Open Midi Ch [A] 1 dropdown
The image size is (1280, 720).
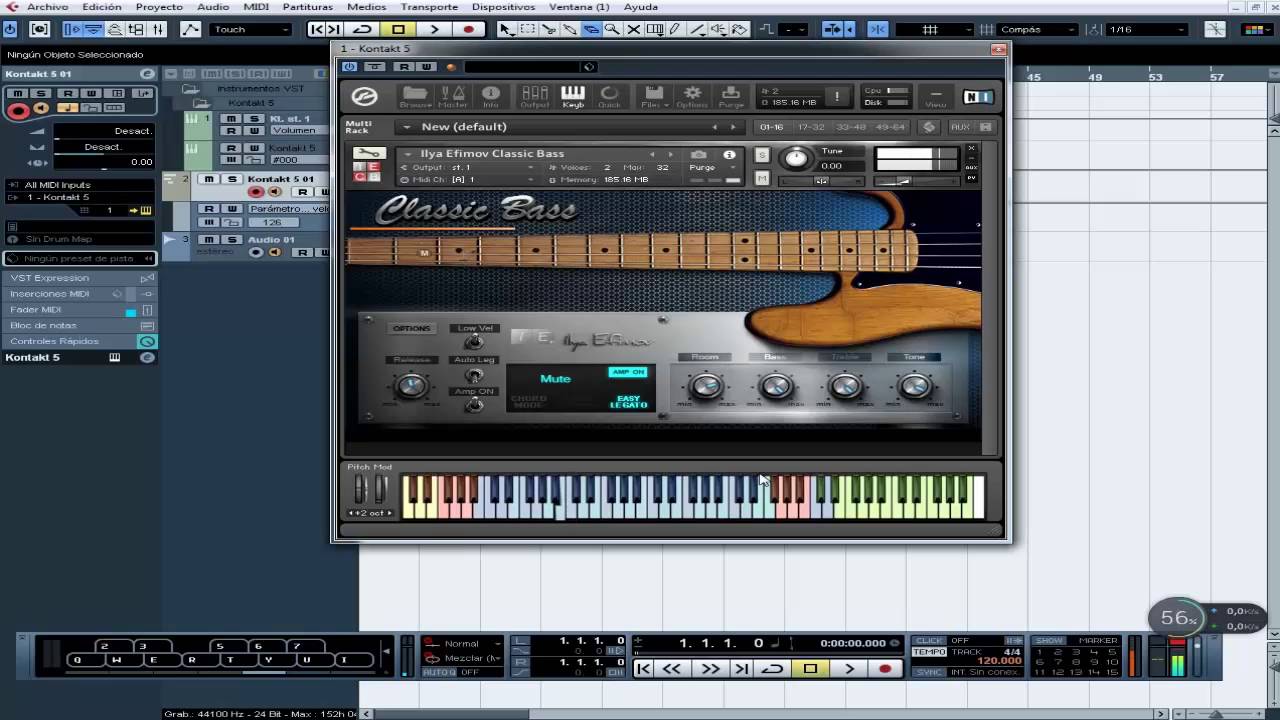tap(470, 179)
